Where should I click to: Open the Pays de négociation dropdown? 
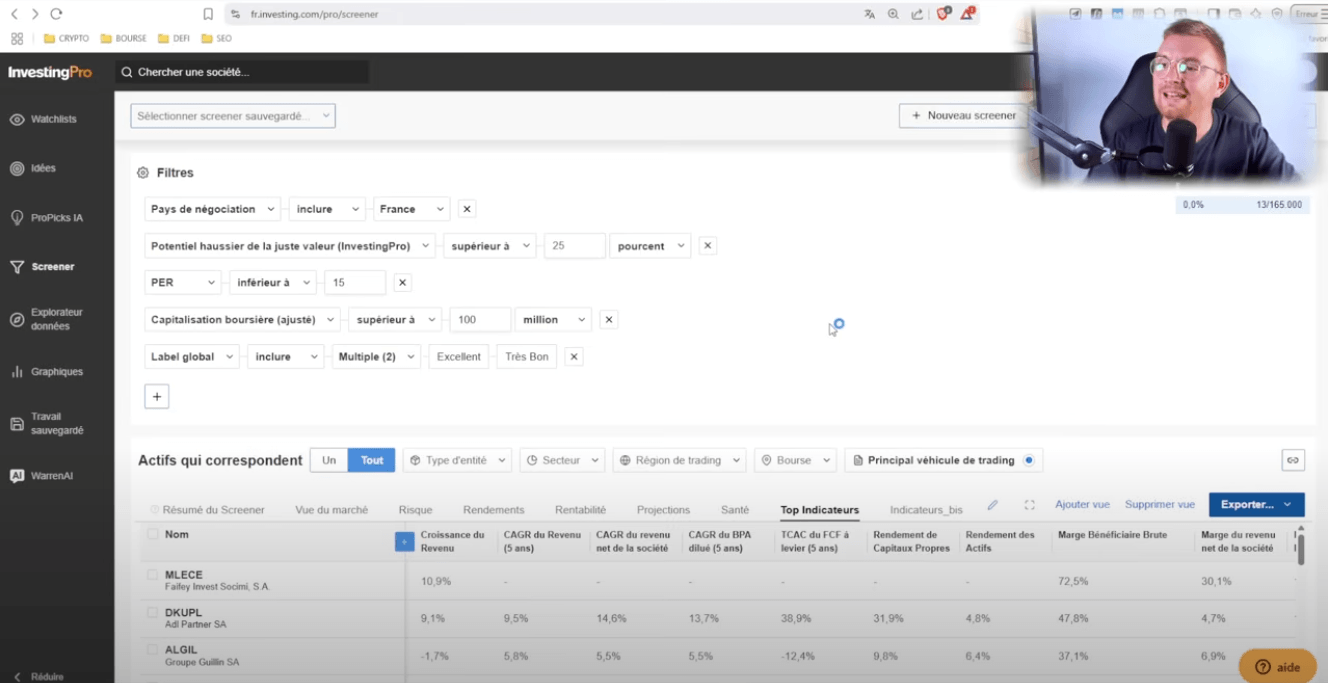click(213, 209)
